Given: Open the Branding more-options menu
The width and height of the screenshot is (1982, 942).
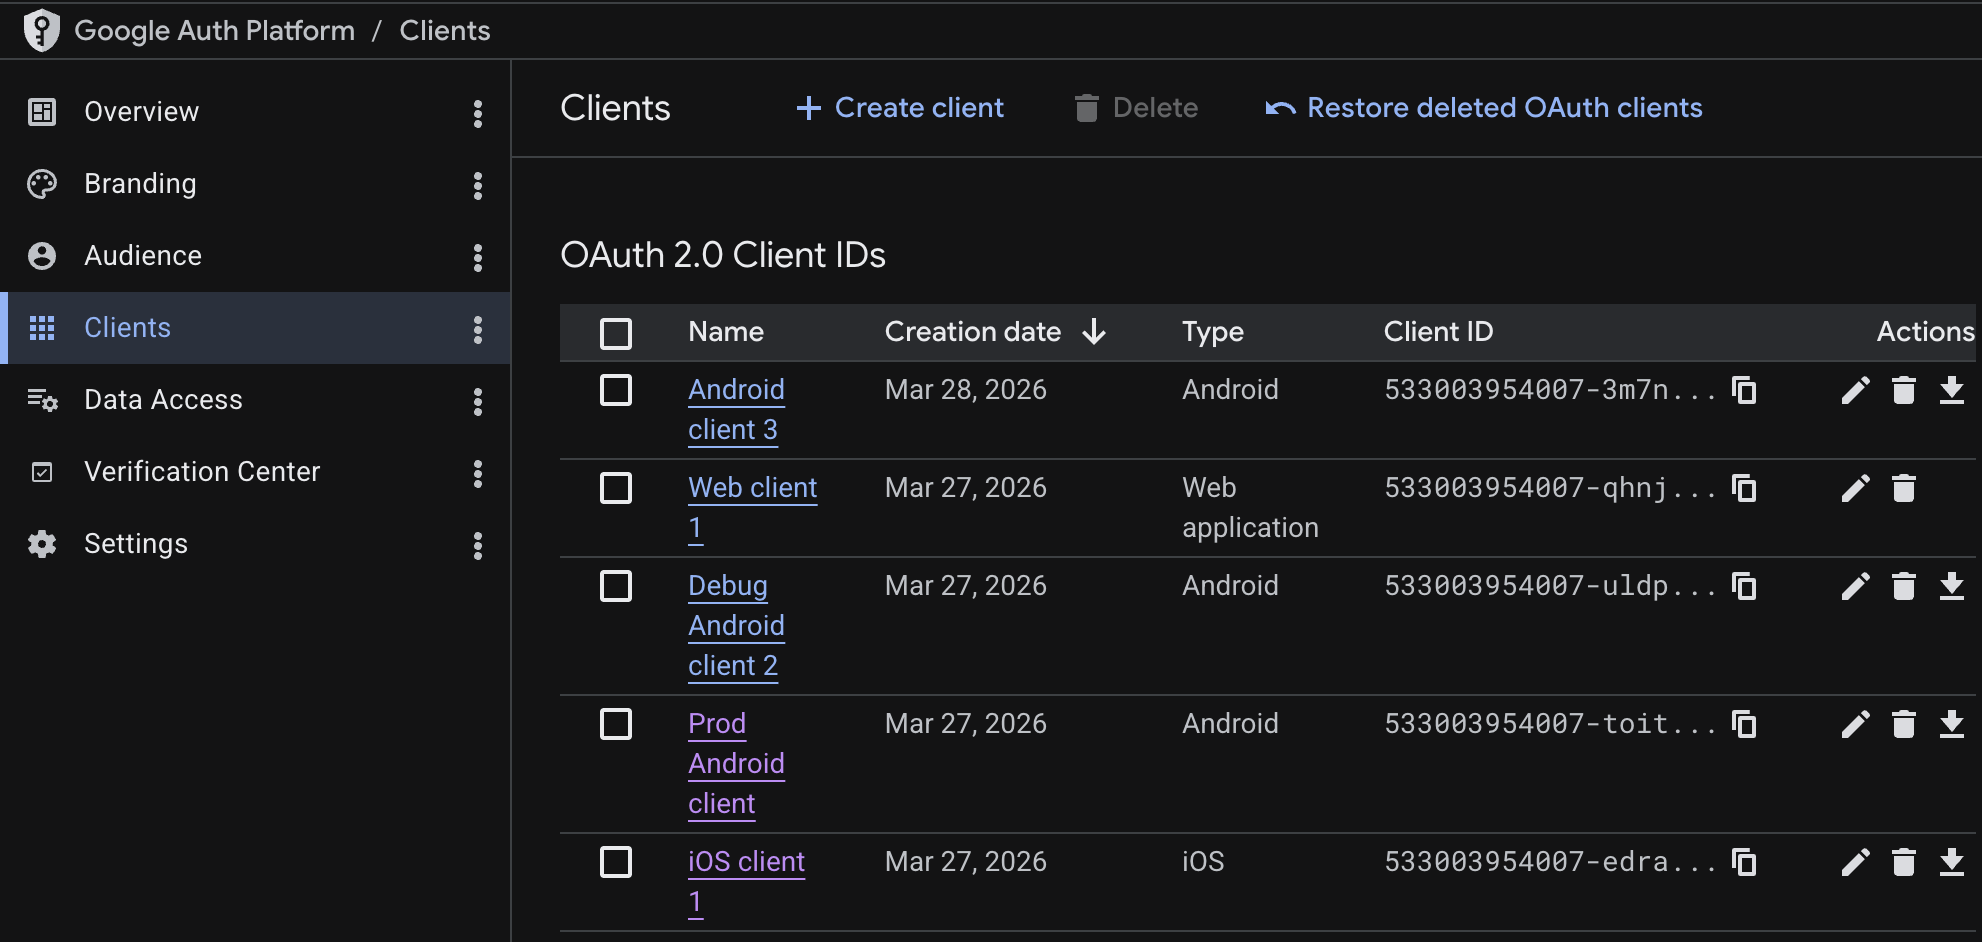Looking at the screenshot, I should pyautogui.click(x=478, y=185).
